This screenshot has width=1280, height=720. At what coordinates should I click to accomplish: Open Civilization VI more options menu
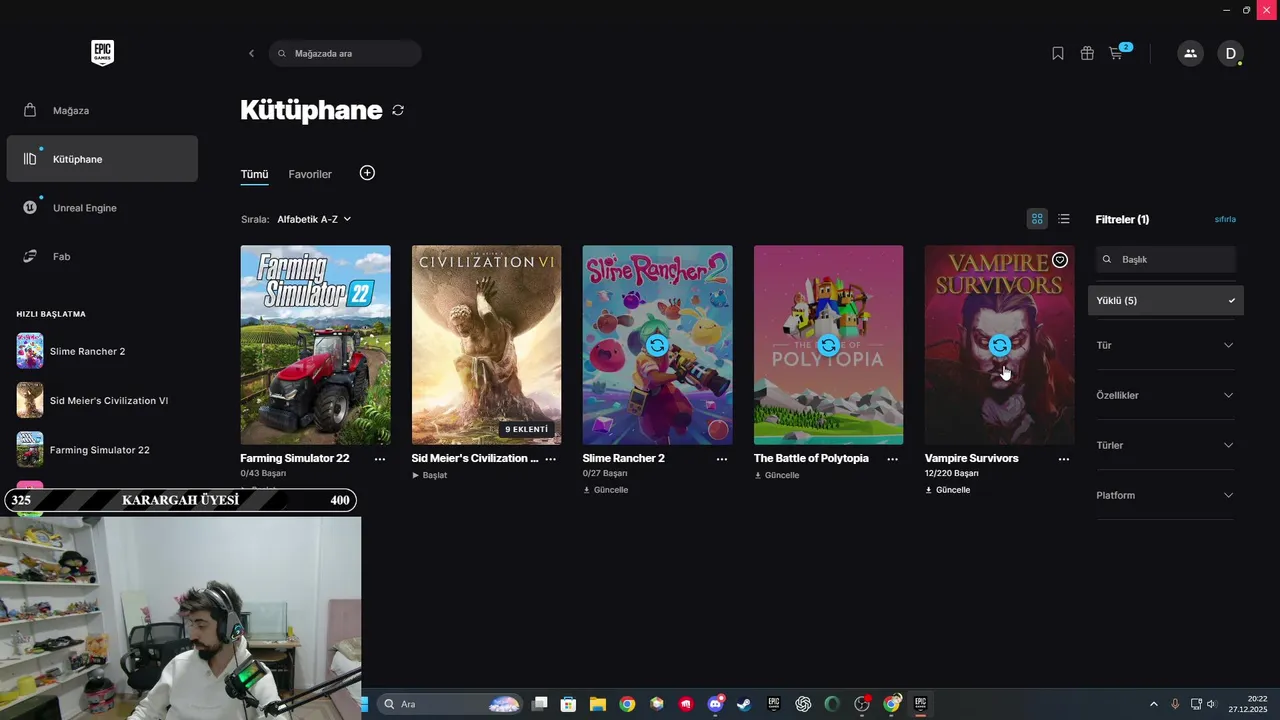pyautogui.click(x=551, y=459)
